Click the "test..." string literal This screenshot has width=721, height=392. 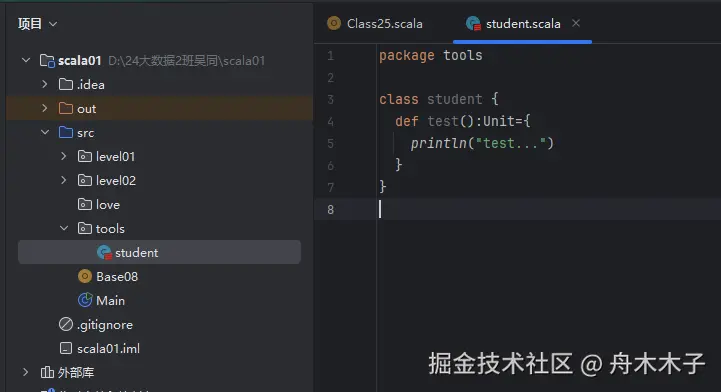click(510, 143)
